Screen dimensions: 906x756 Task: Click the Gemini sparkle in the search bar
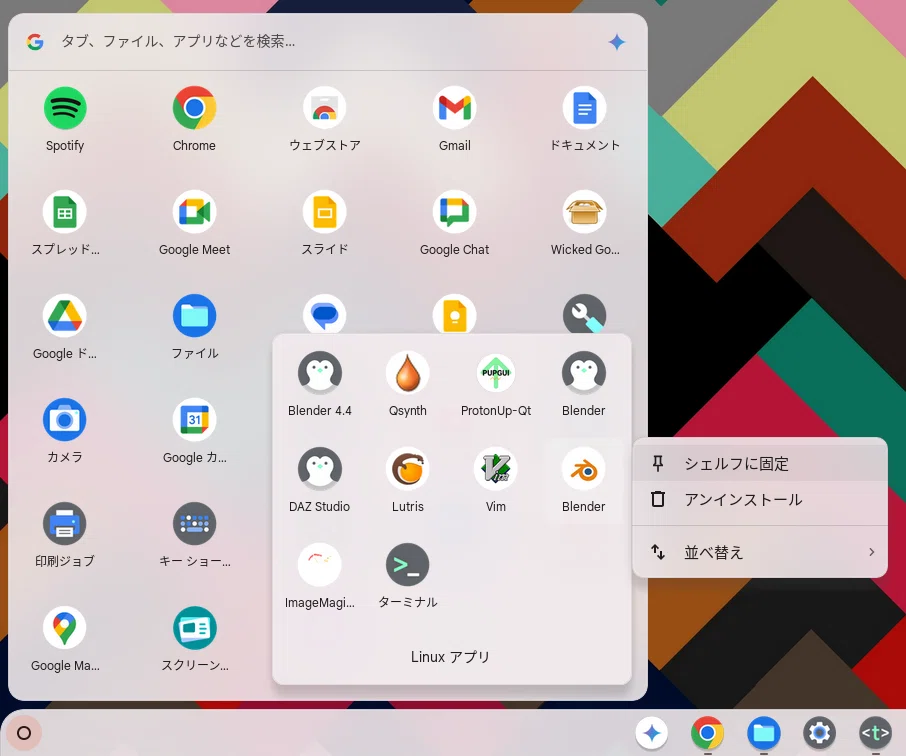pos(617,42)
